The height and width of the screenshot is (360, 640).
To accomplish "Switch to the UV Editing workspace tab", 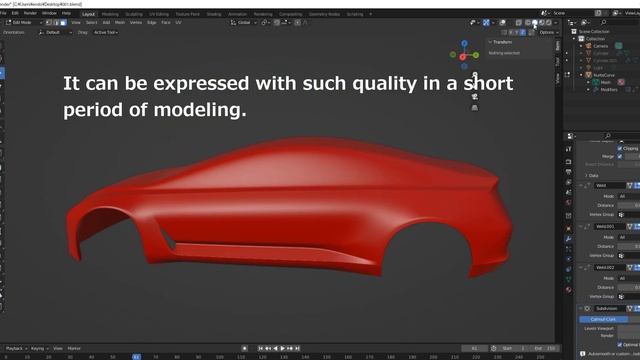I will coord(159,14).
